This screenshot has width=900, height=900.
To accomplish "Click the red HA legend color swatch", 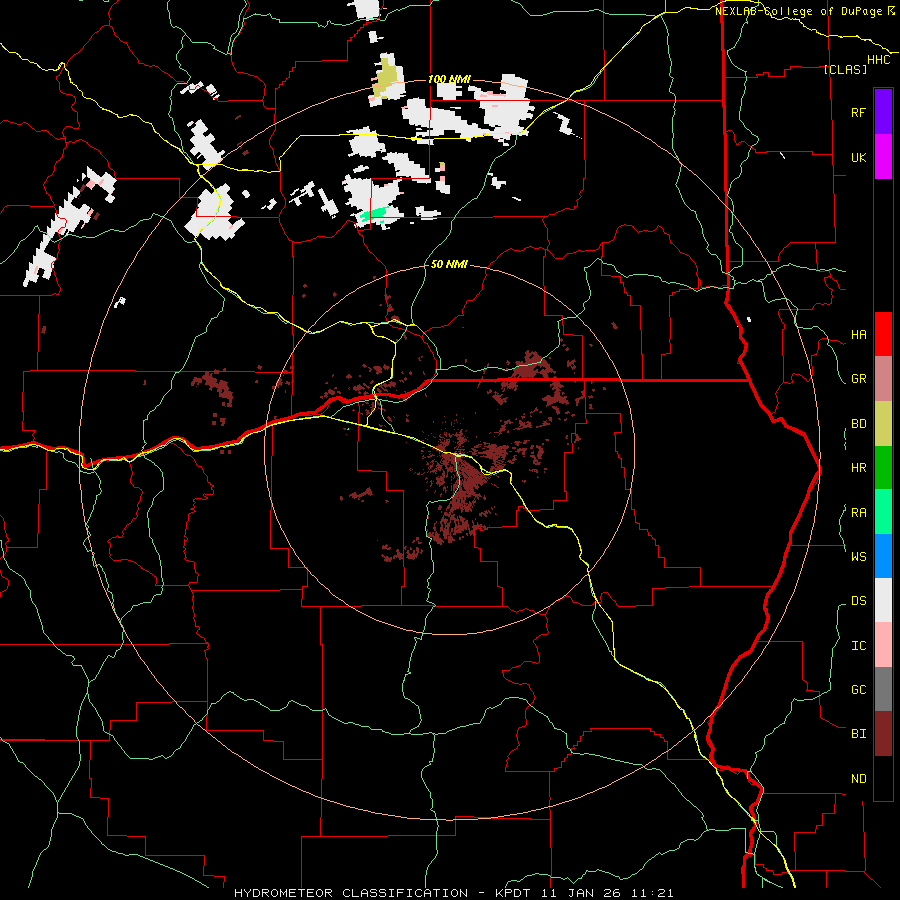I will point(883,334).
